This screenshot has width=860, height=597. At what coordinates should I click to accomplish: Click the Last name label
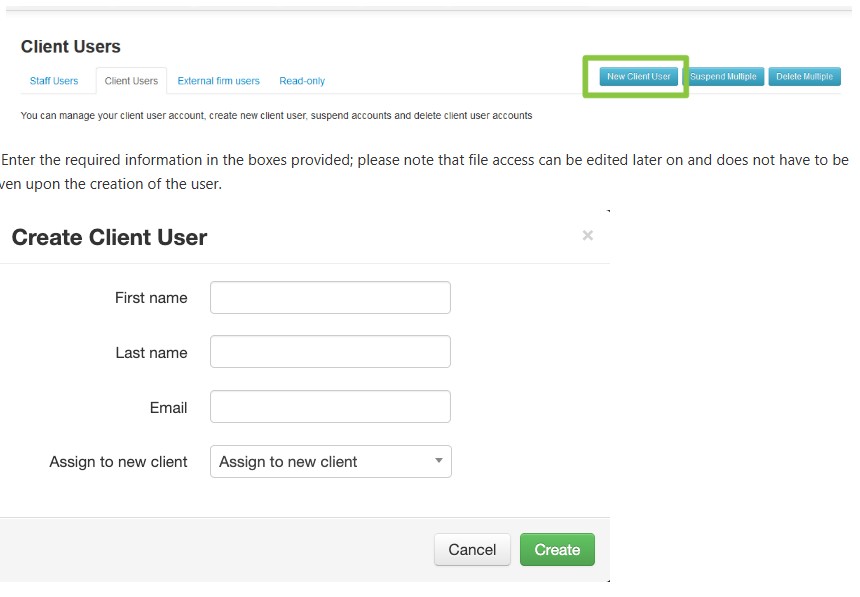click(151, 352)
